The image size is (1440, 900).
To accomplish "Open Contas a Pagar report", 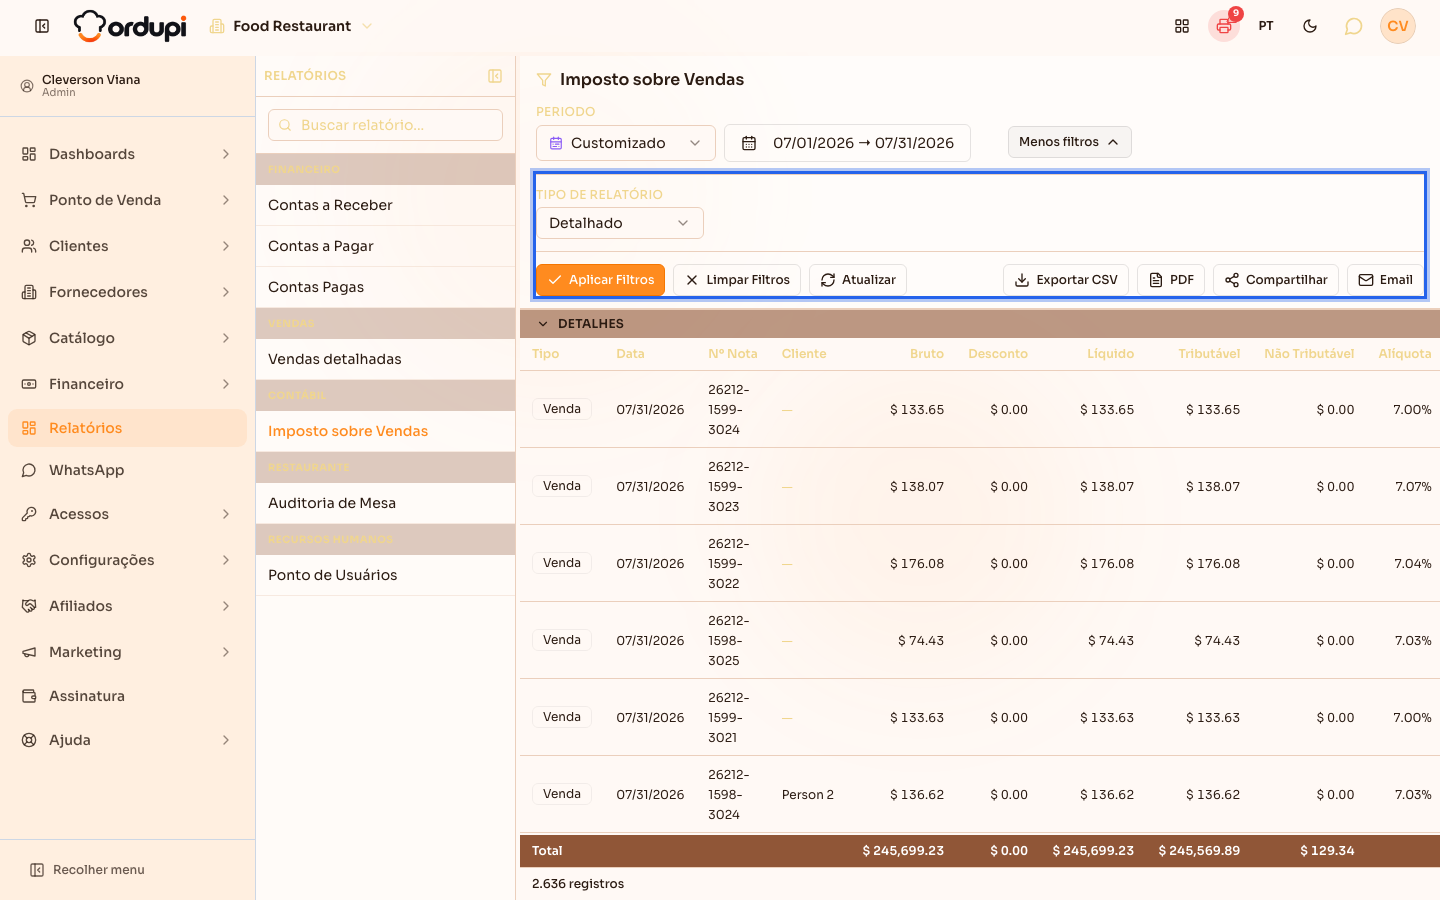I will (385, 246).
